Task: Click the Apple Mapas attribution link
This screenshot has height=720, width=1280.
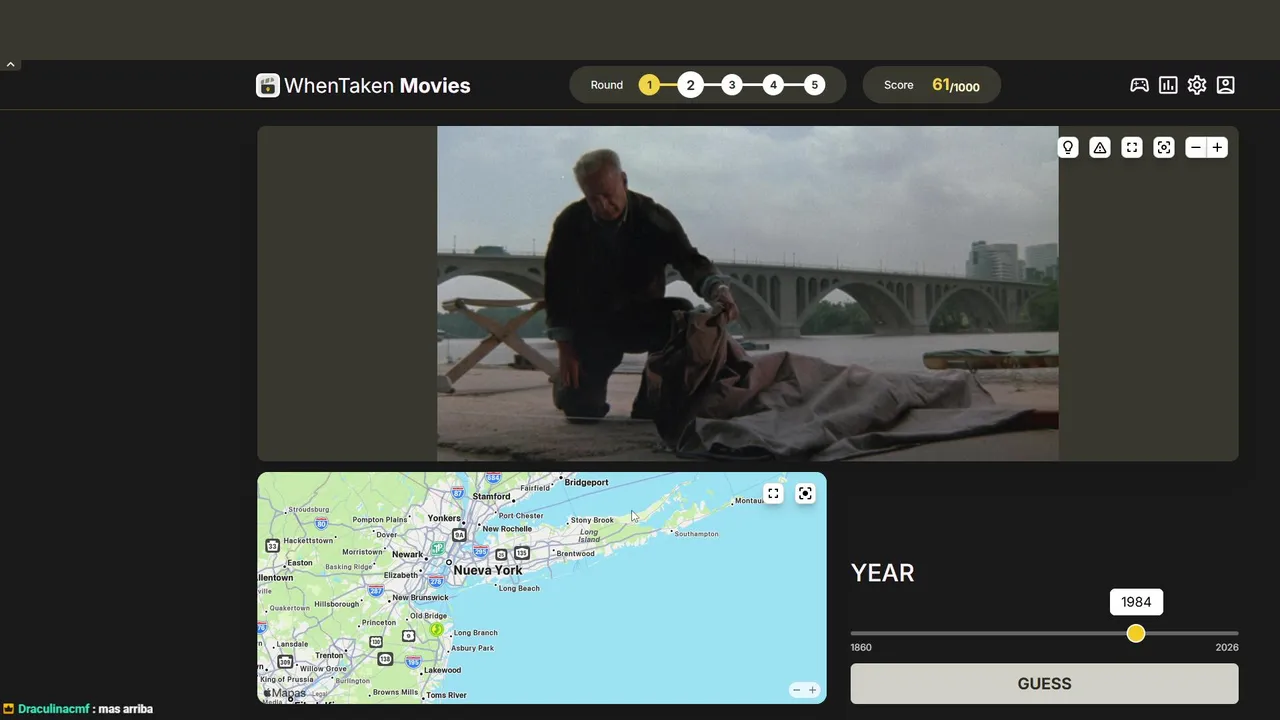Action: tap(285, 693)
